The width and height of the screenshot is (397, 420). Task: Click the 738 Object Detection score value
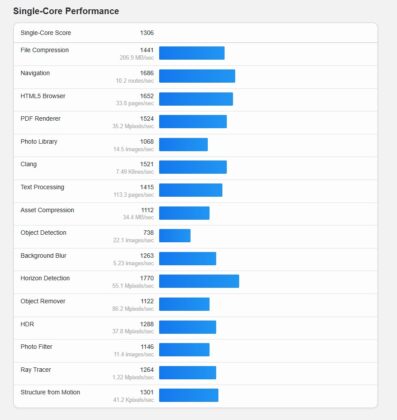tap(149, 232)
